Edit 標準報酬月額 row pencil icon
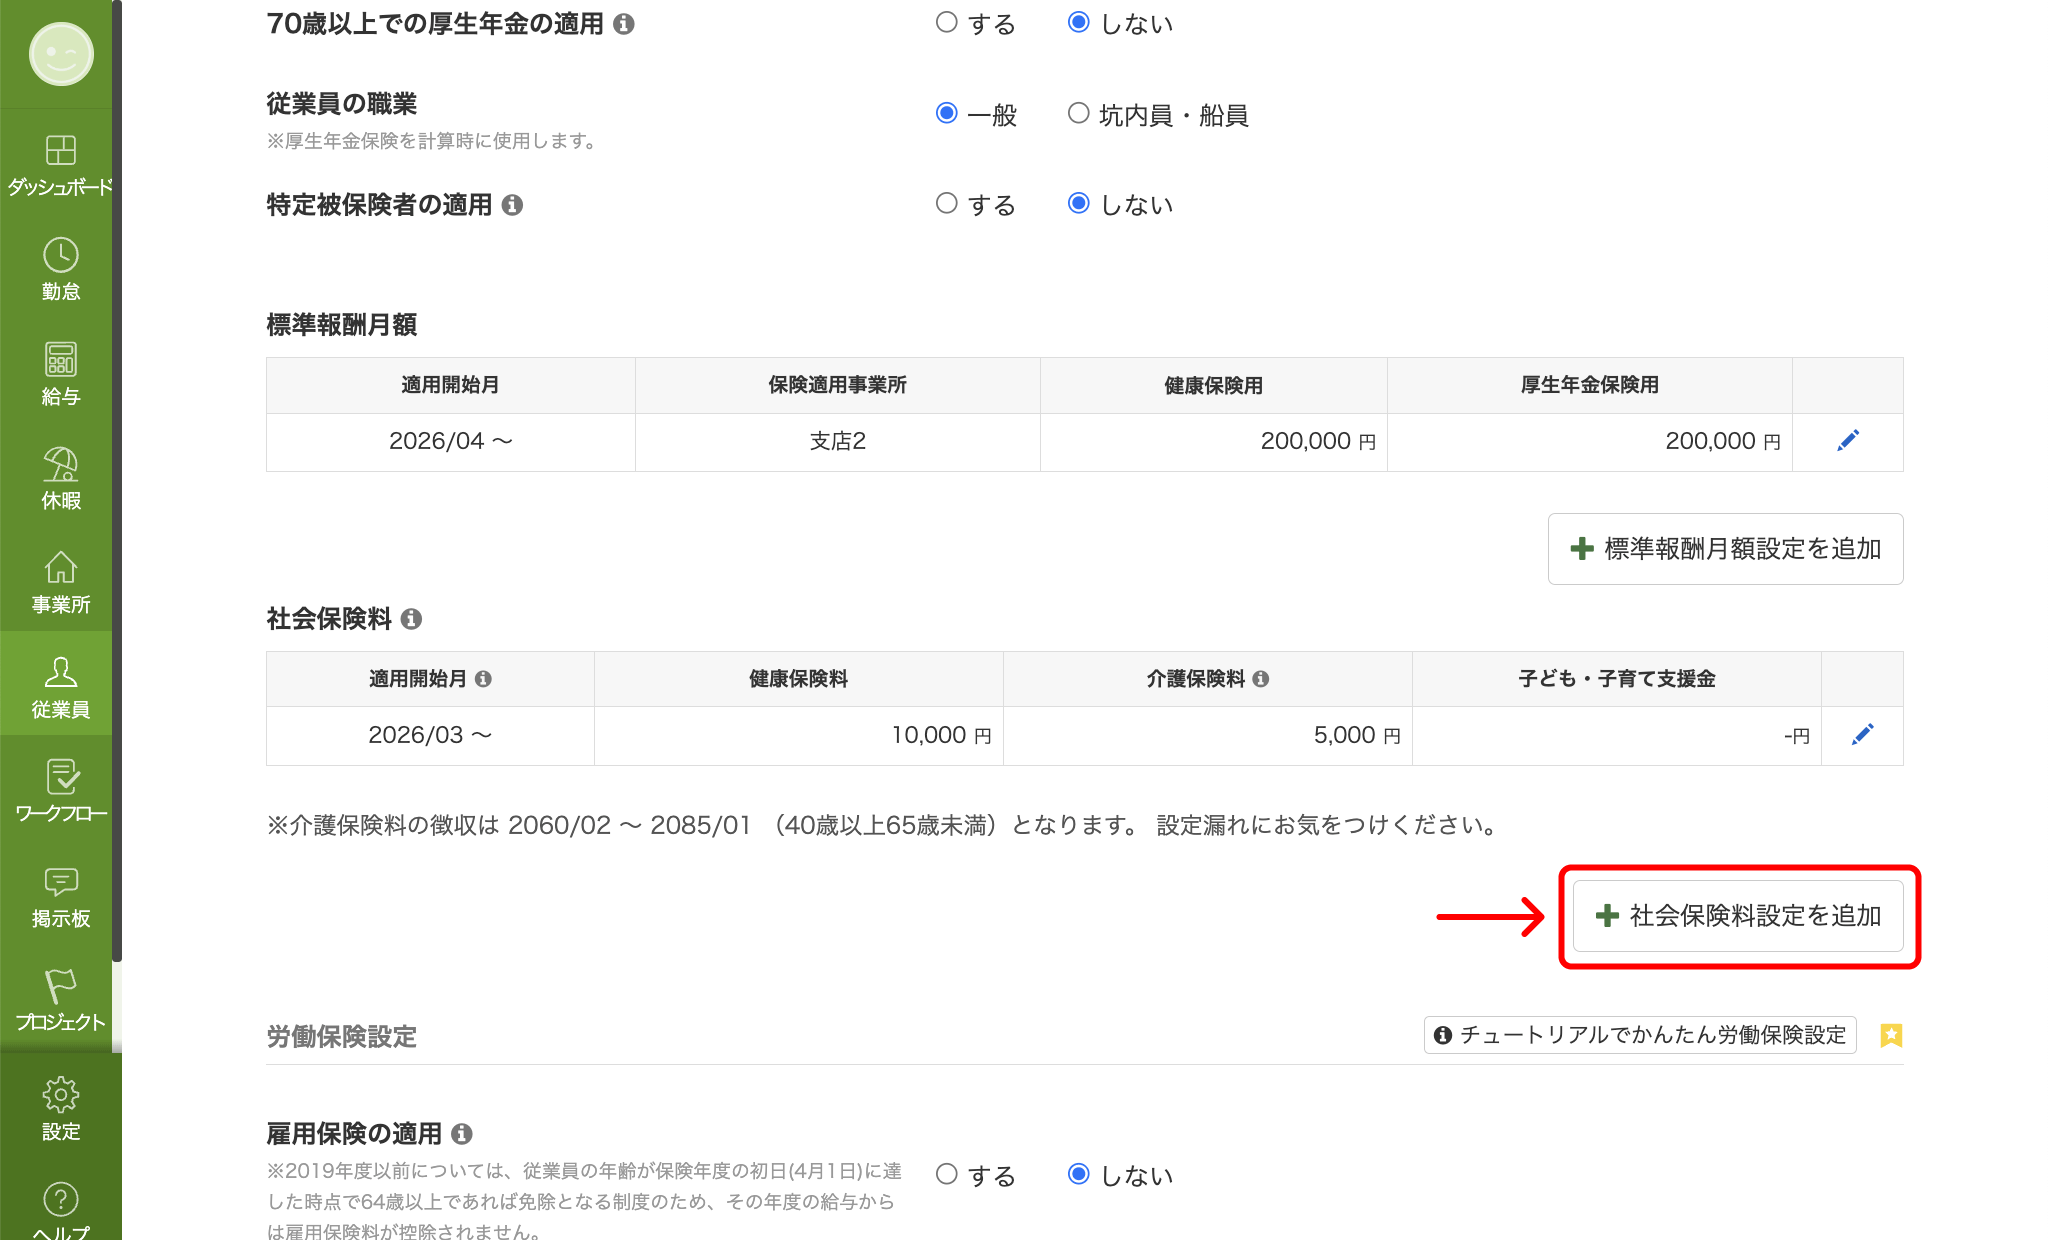 click(1847, 441)
